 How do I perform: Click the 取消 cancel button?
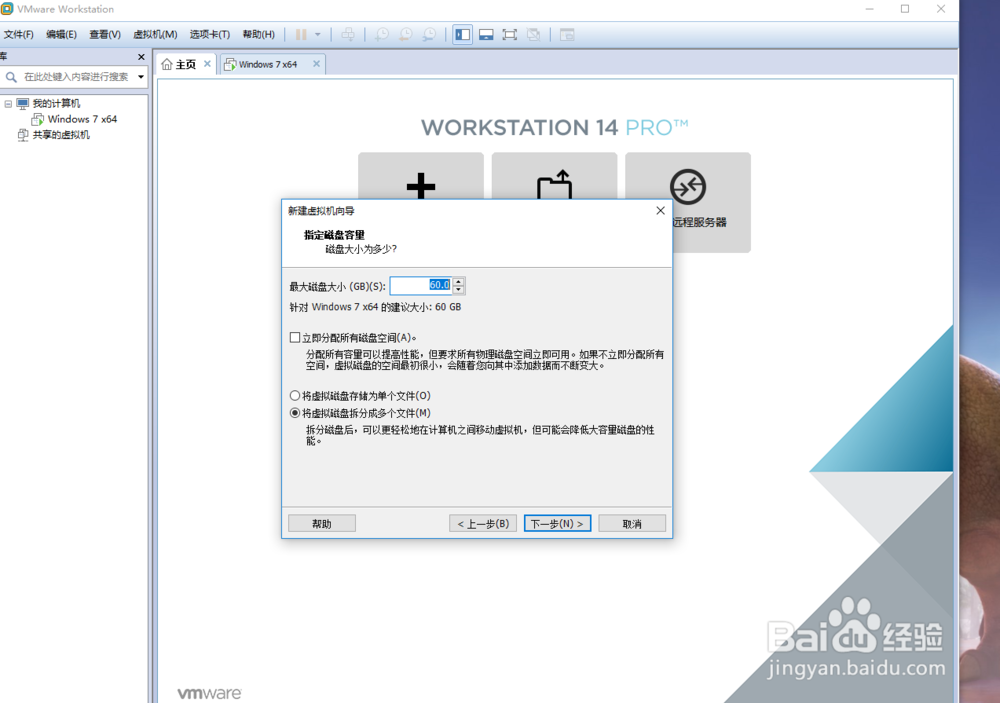tap(632, 524)
